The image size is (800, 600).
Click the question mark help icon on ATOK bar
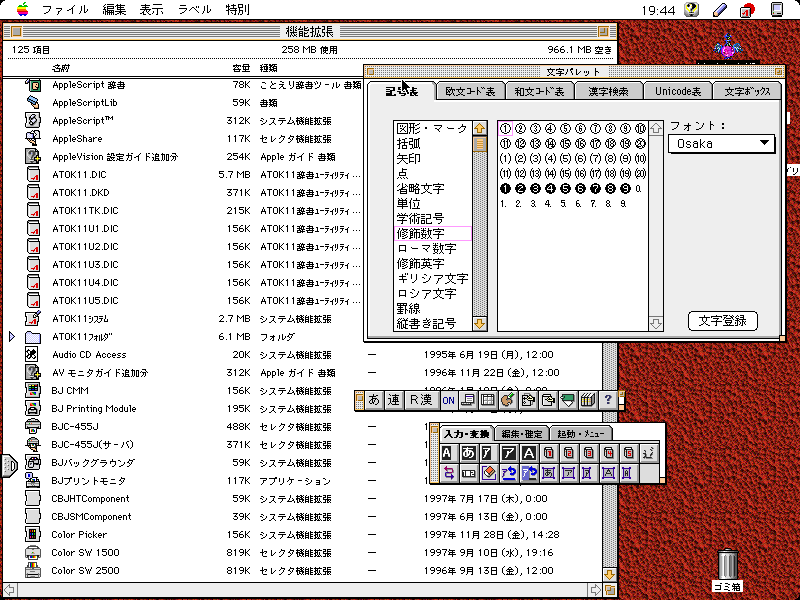click(x=607, y=400)
